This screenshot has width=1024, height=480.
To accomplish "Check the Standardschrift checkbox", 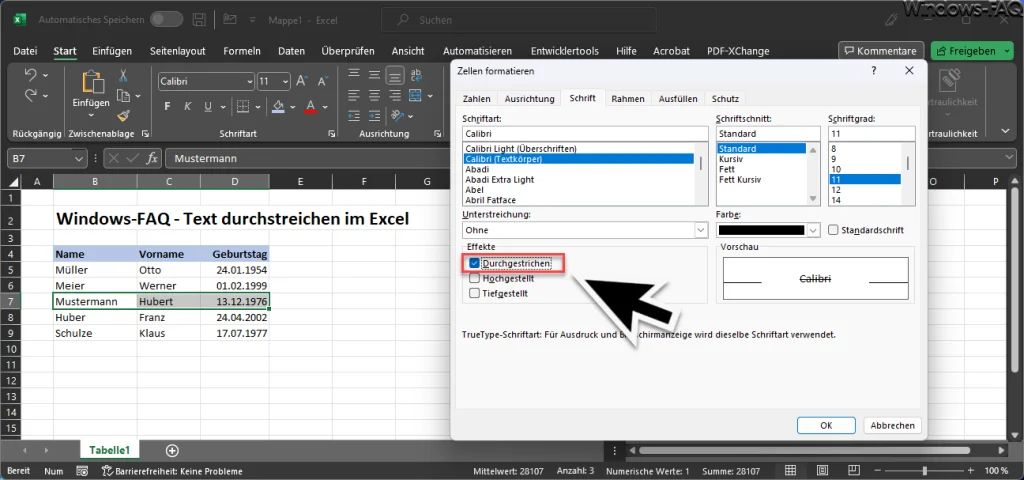I will pyautogui.click(x=833, y=230).
